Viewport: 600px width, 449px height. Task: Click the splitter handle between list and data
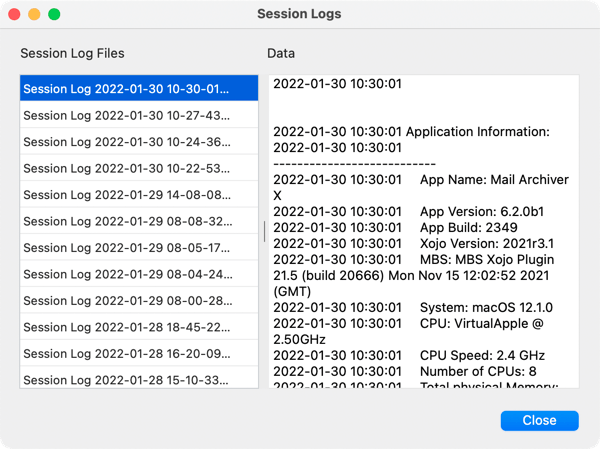coord(264,231)
